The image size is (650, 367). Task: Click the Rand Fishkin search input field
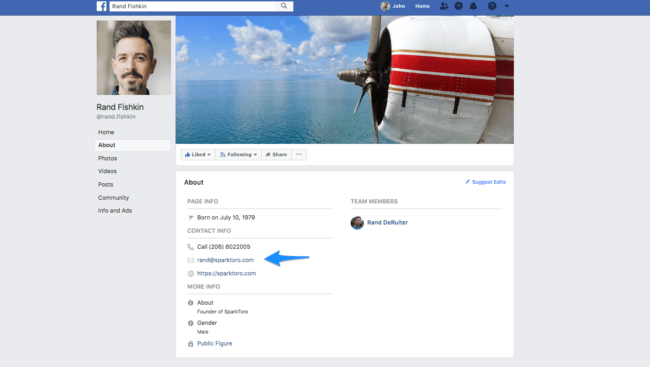coord(194,6)
